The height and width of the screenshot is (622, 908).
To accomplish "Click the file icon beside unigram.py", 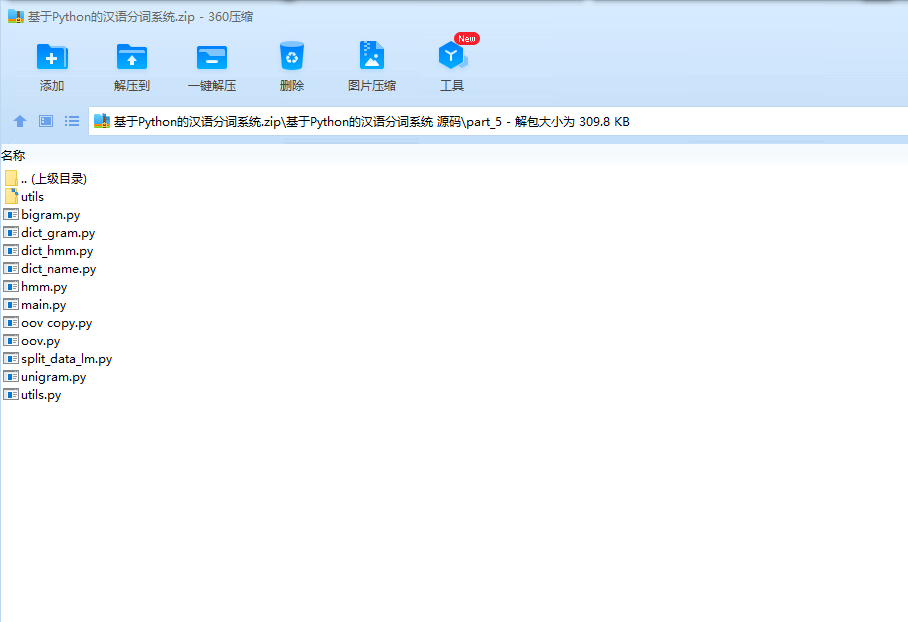I will point(11,376).
